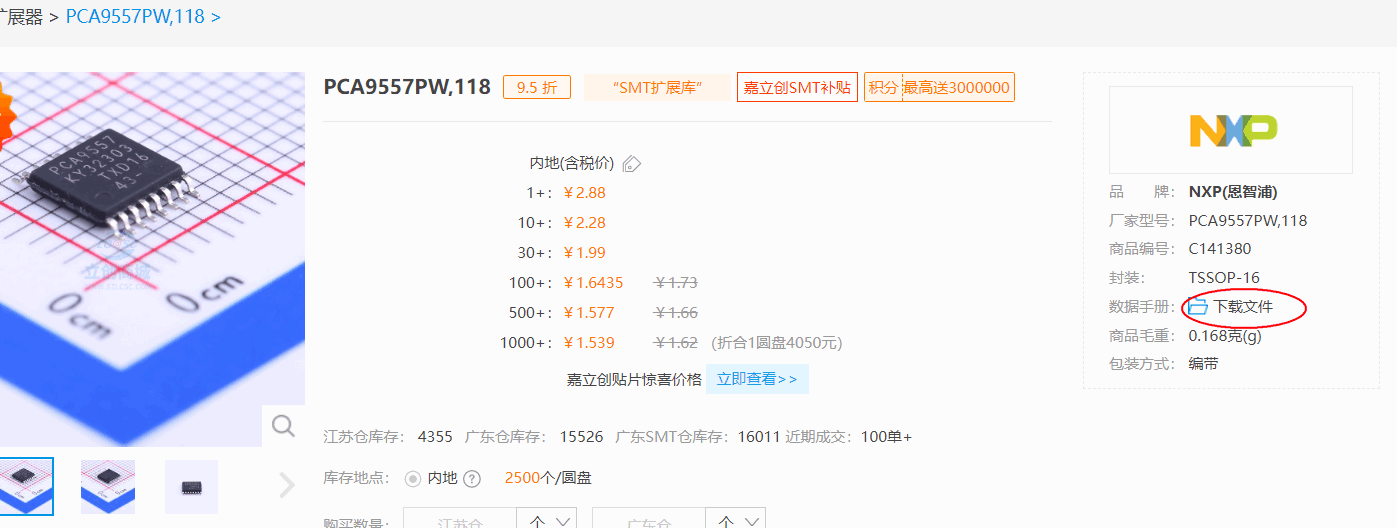The image size is (1397, 528).
Task: Click the package value TSSOP-16
Action: (1224, 278)
